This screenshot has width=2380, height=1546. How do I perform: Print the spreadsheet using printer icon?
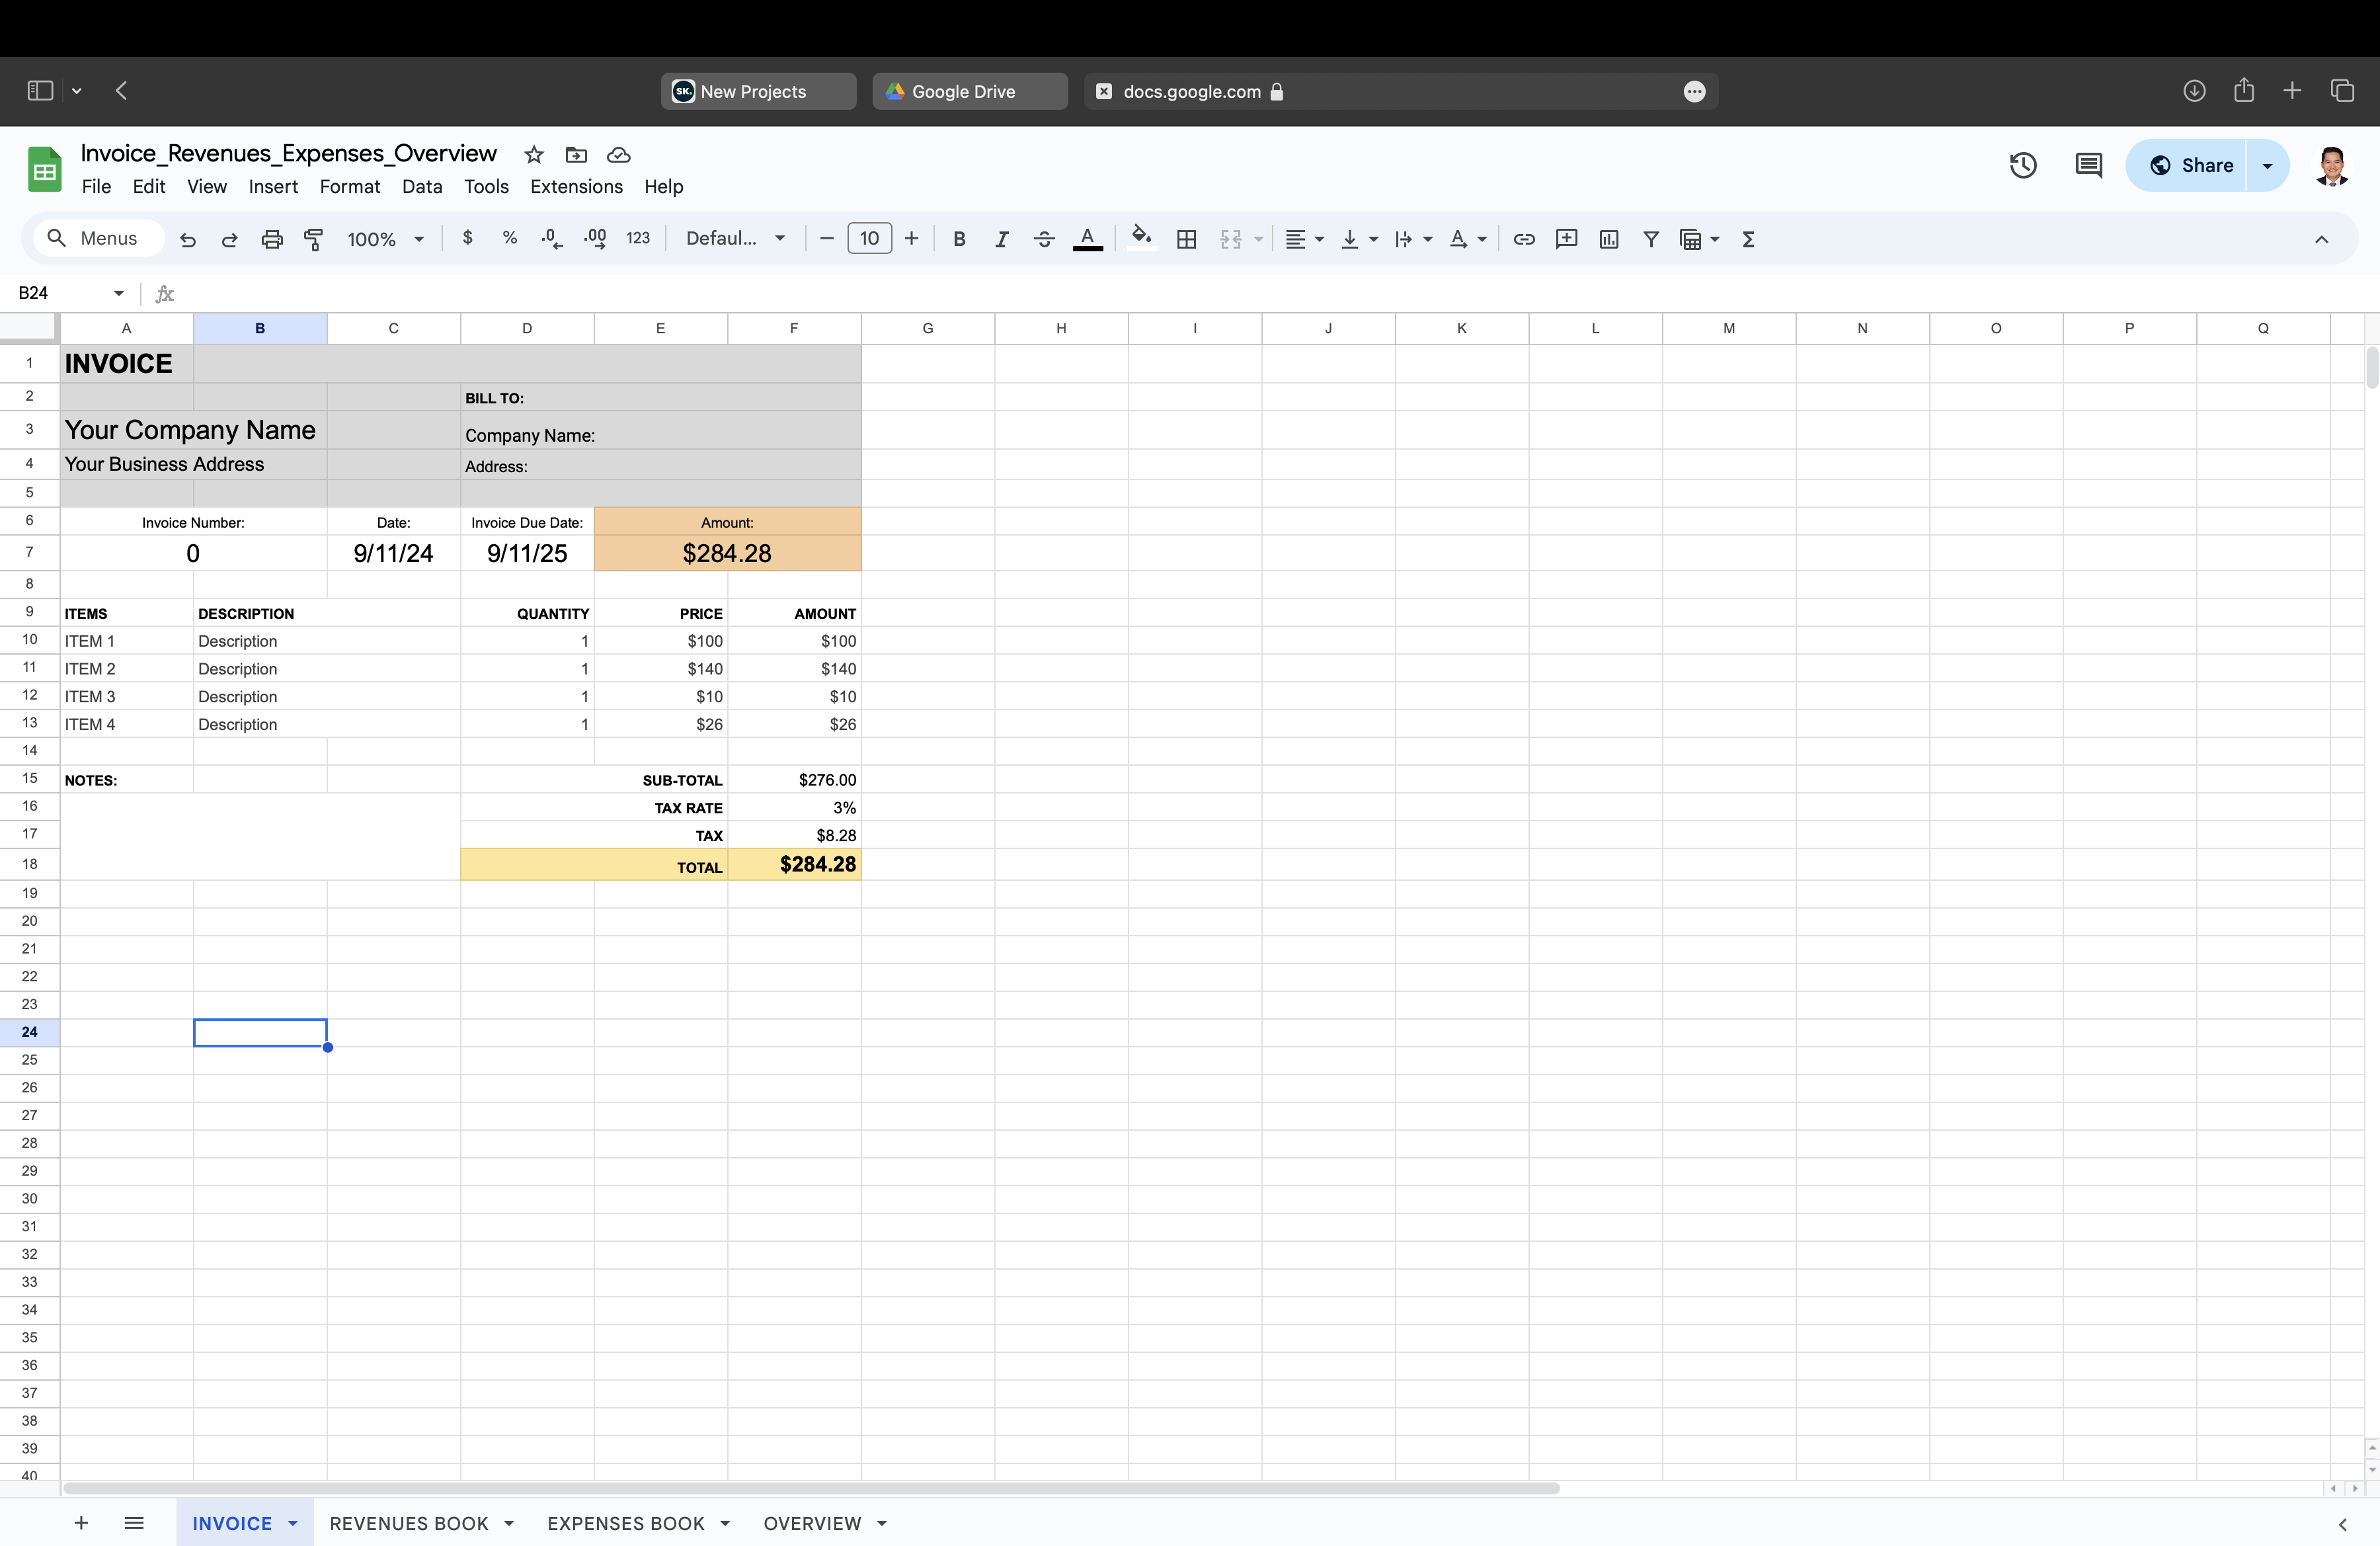pyautogui.click(x=272, y=239)
